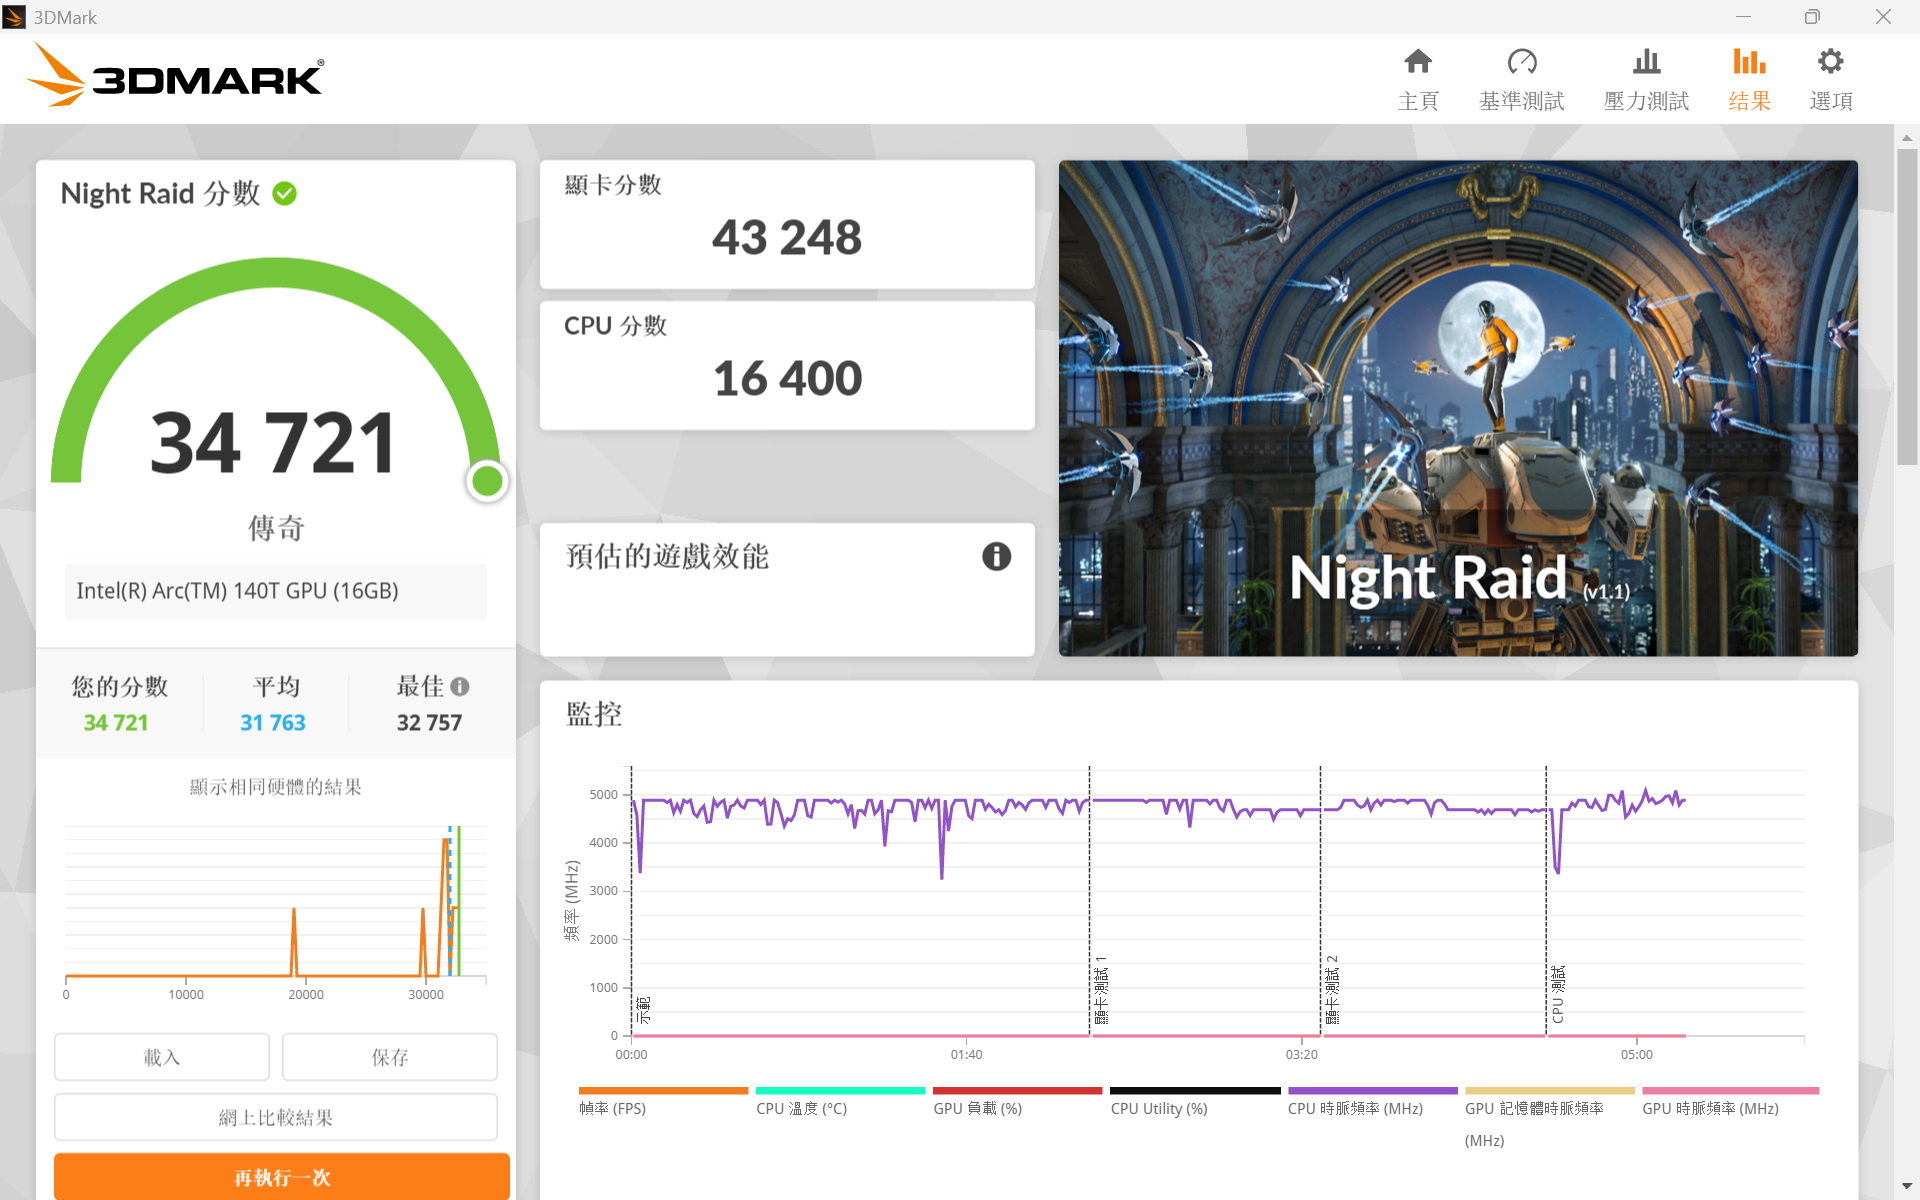Image resolution: width=1920 pixels, height=1200 pixels.
Task: Click the main score 34 721
Action: tap(274, 442)
